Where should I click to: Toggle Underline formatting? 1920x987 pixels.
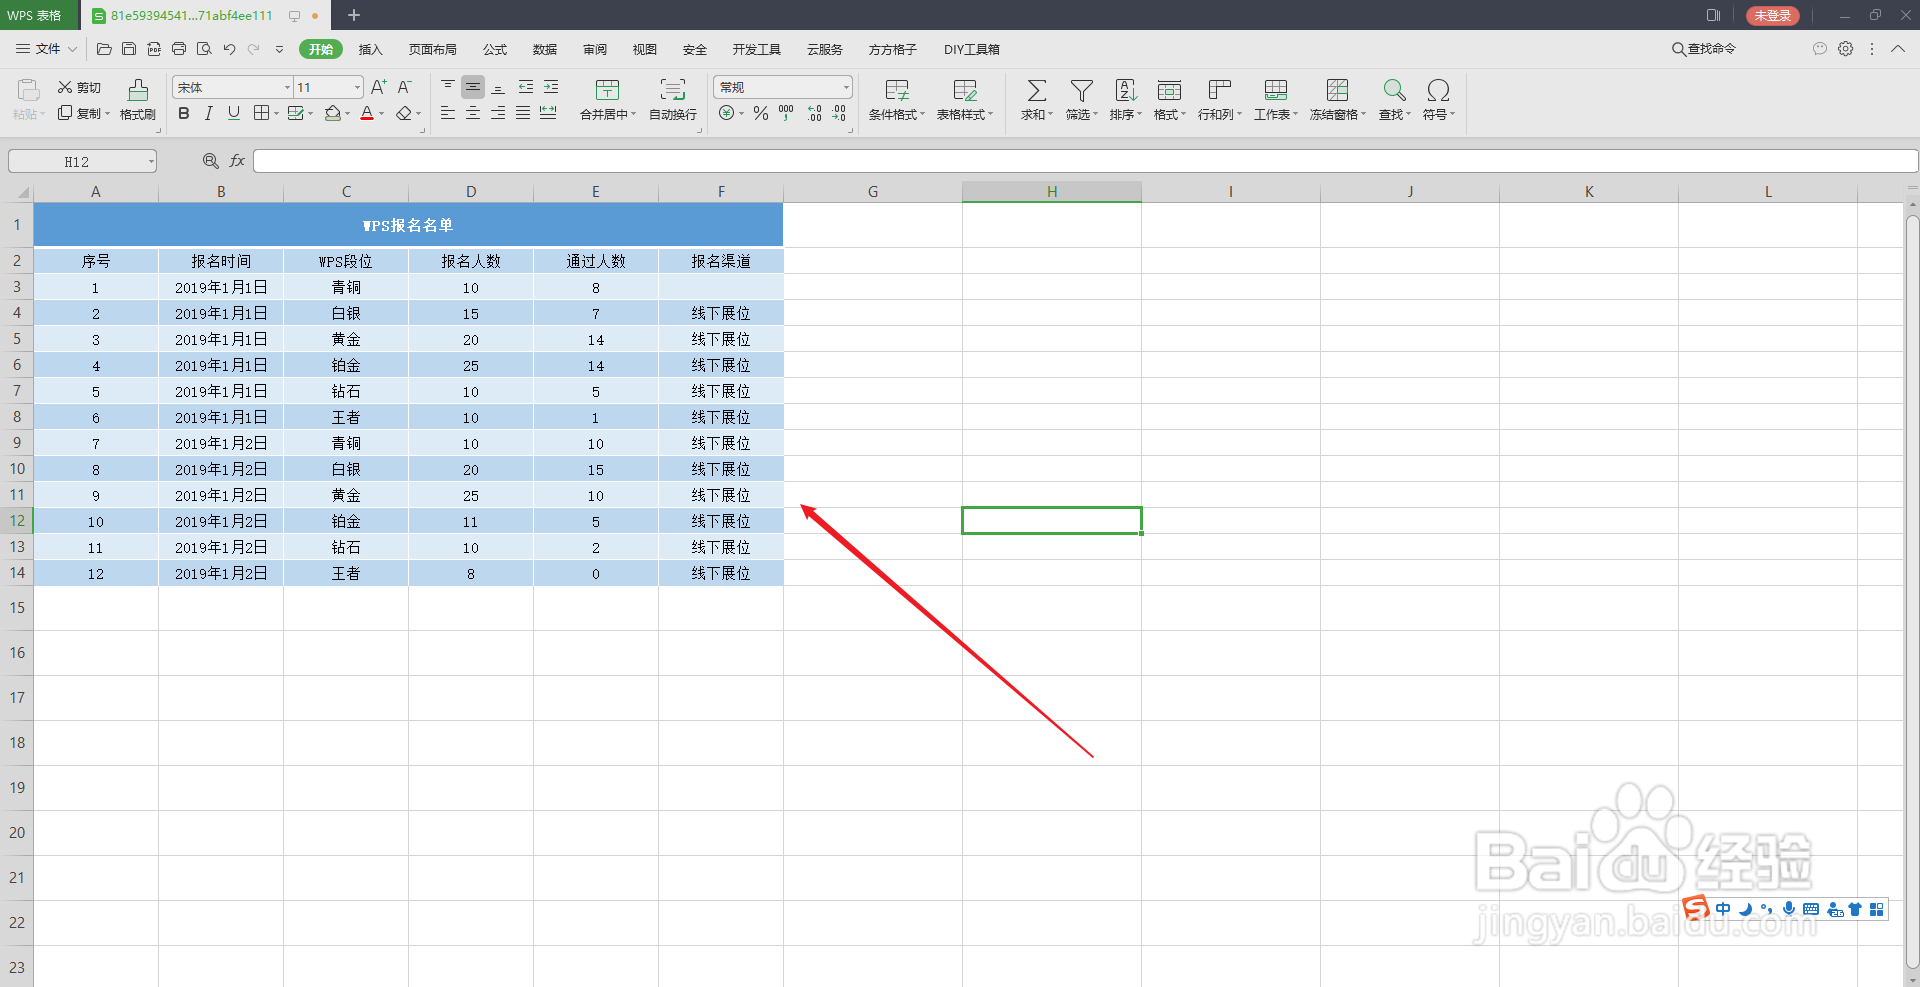[234, 113]
